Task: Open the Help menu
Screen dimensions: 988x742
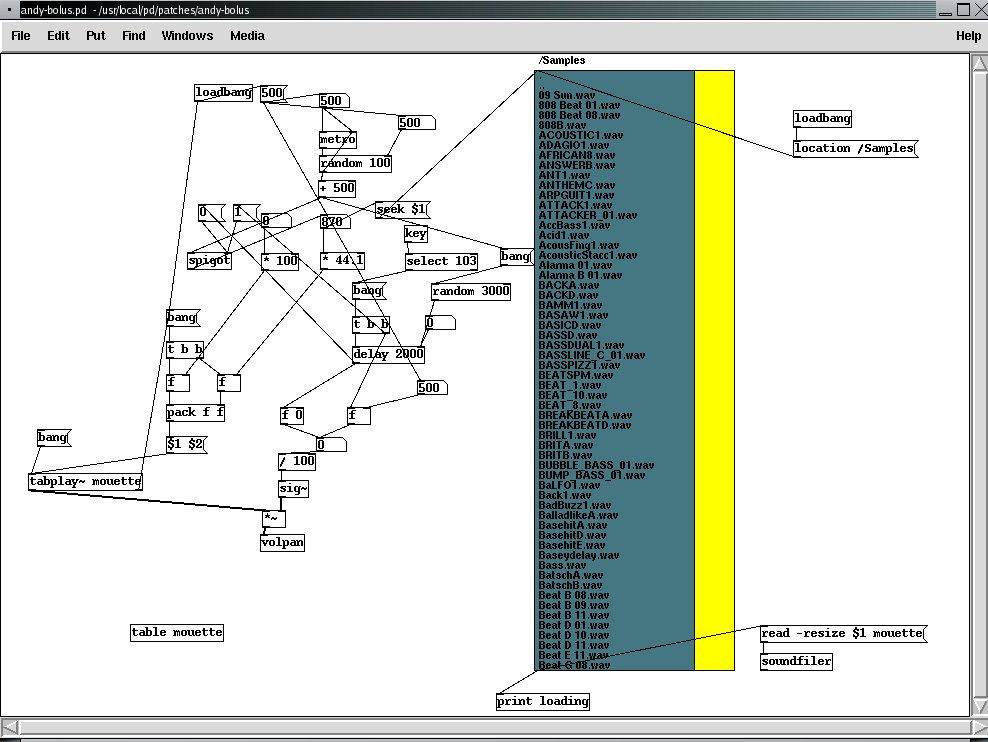Action: (x=968, y=36)
